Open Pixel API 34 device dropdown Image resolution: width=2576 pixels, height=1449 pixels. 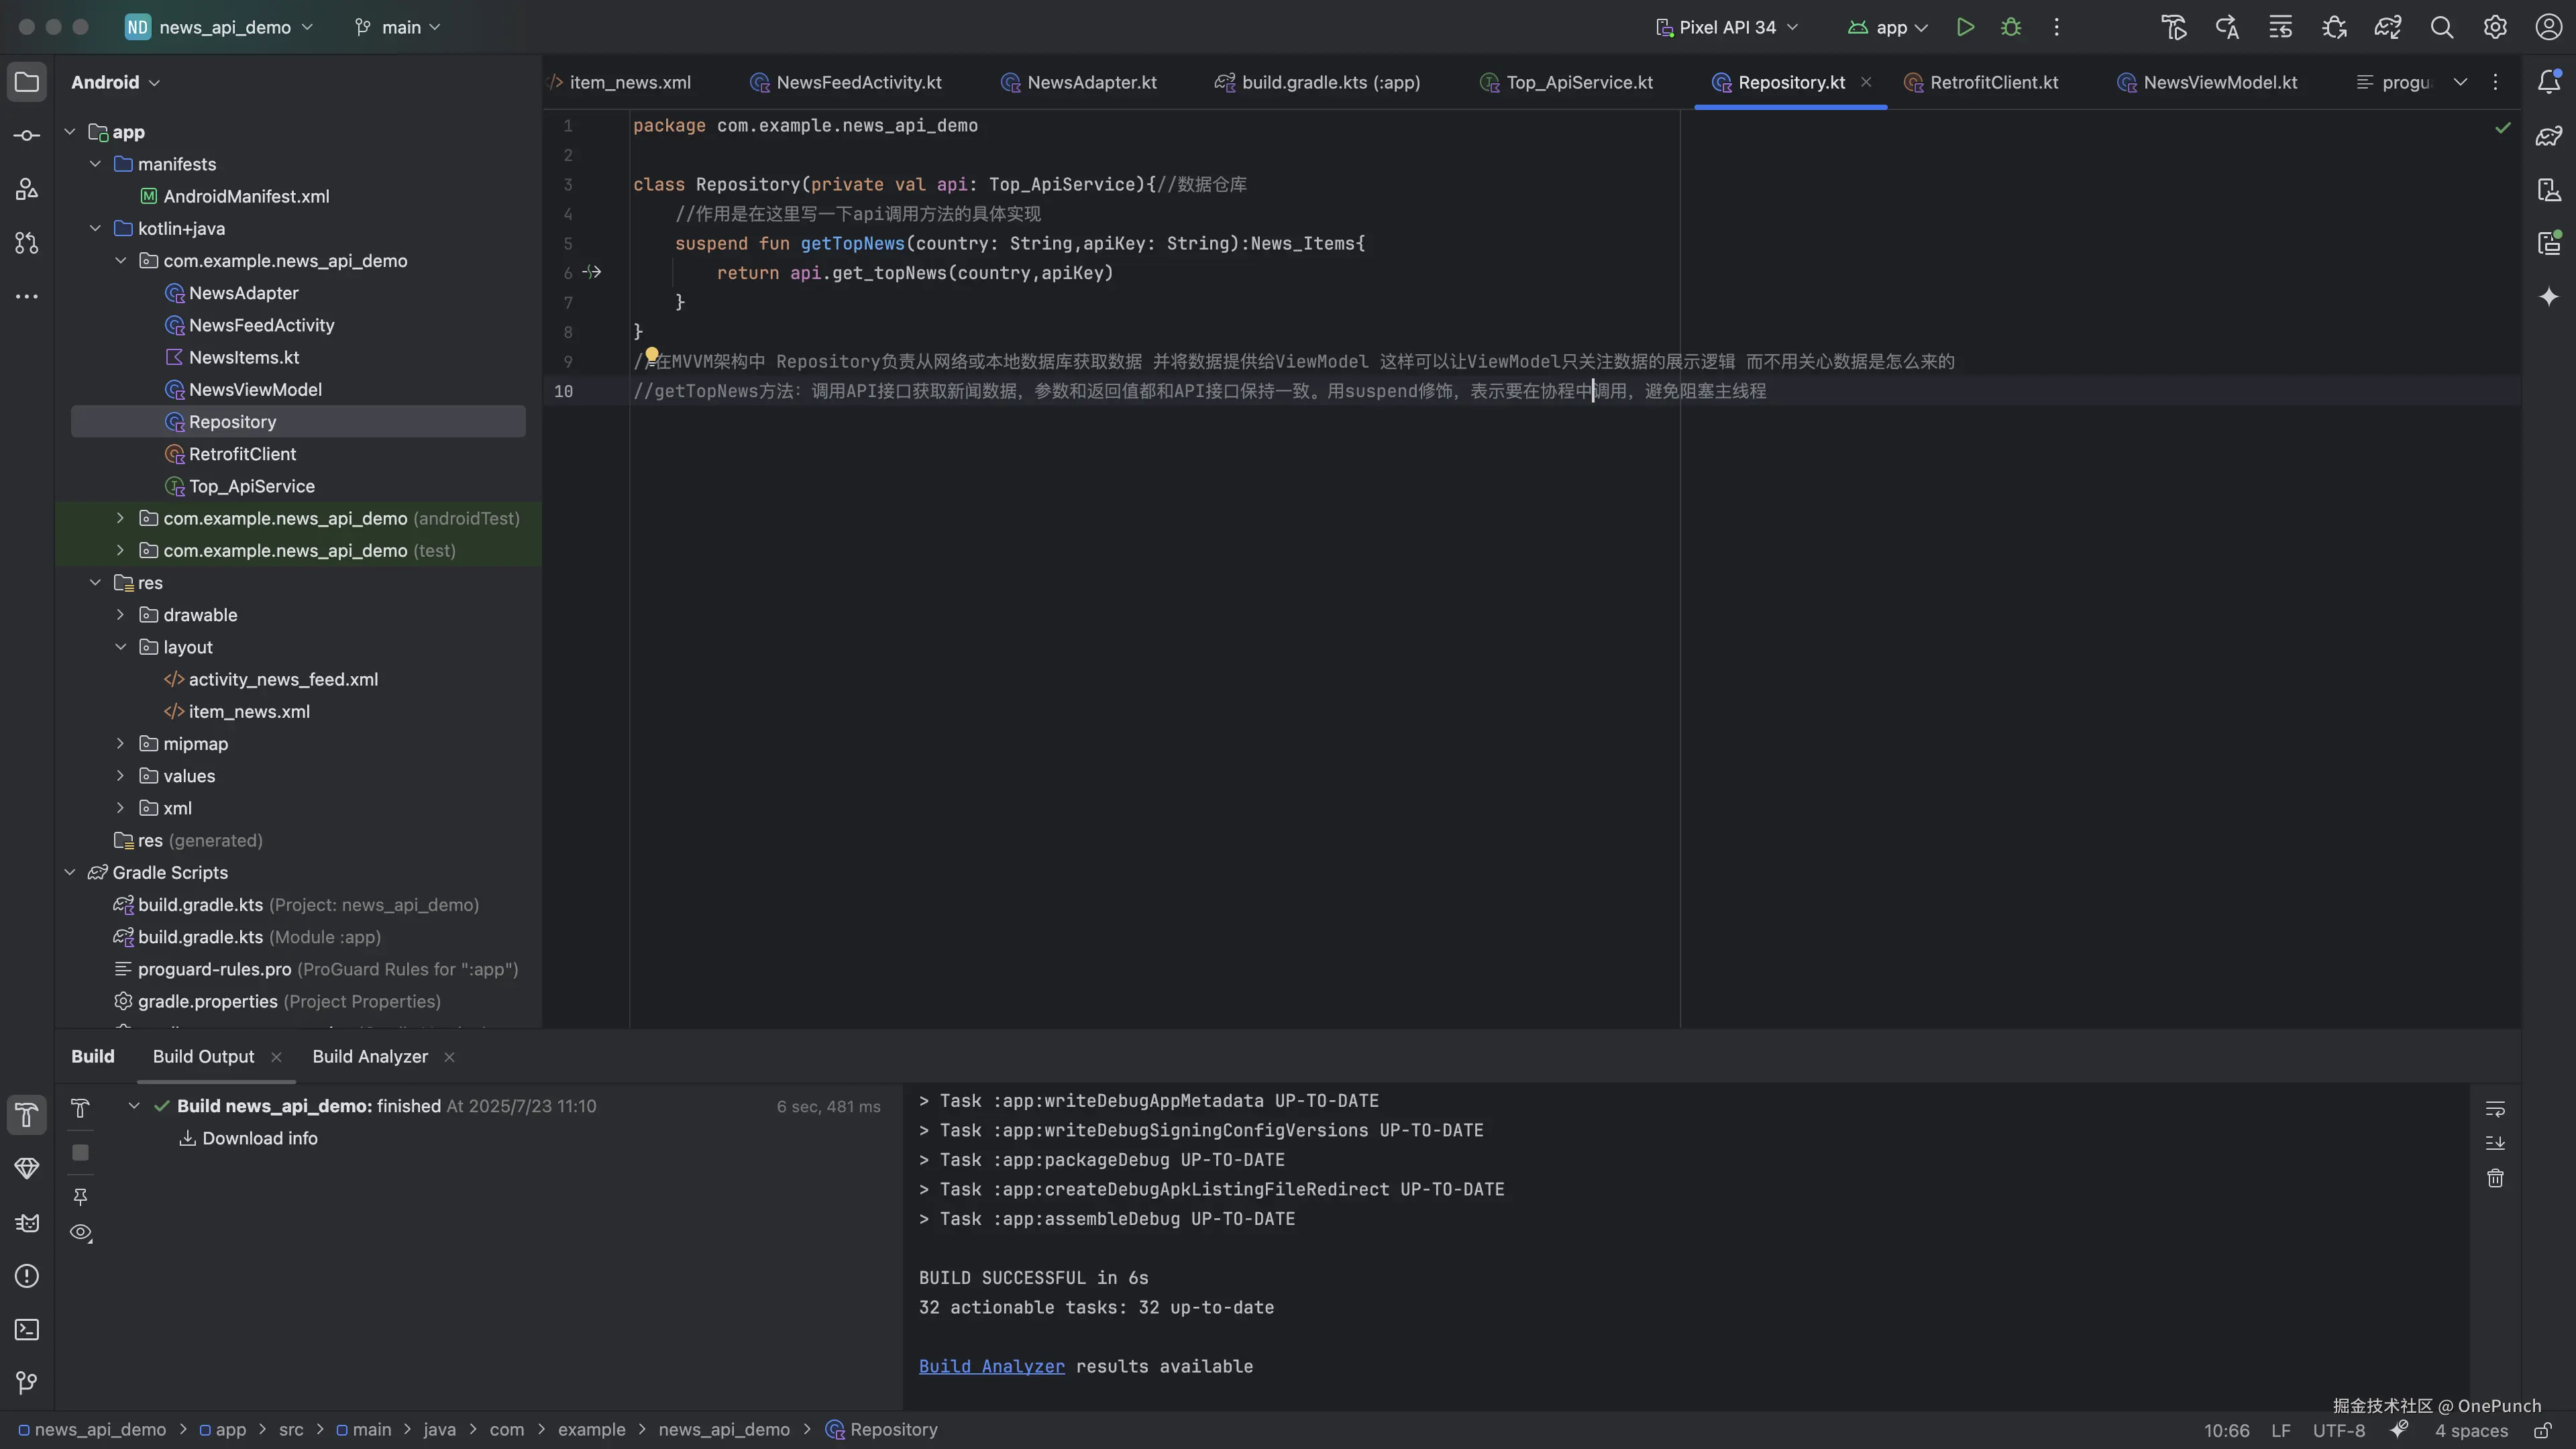coord(1727,27)
